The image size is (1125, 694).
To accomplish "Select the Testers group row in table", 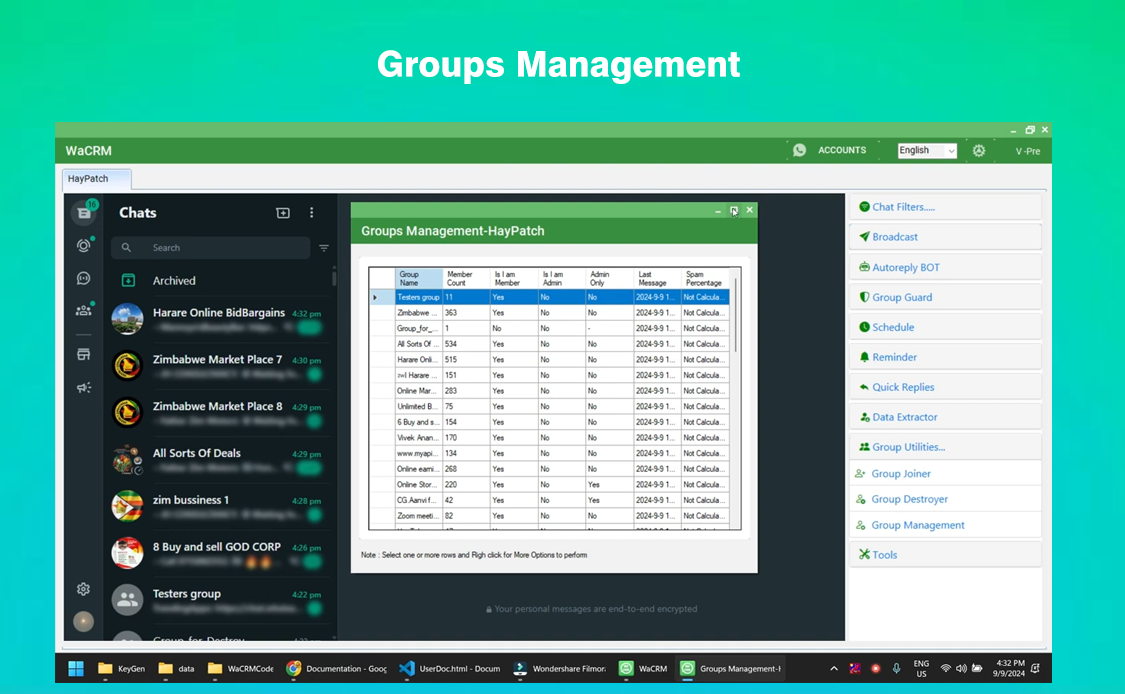I will 418,297.
